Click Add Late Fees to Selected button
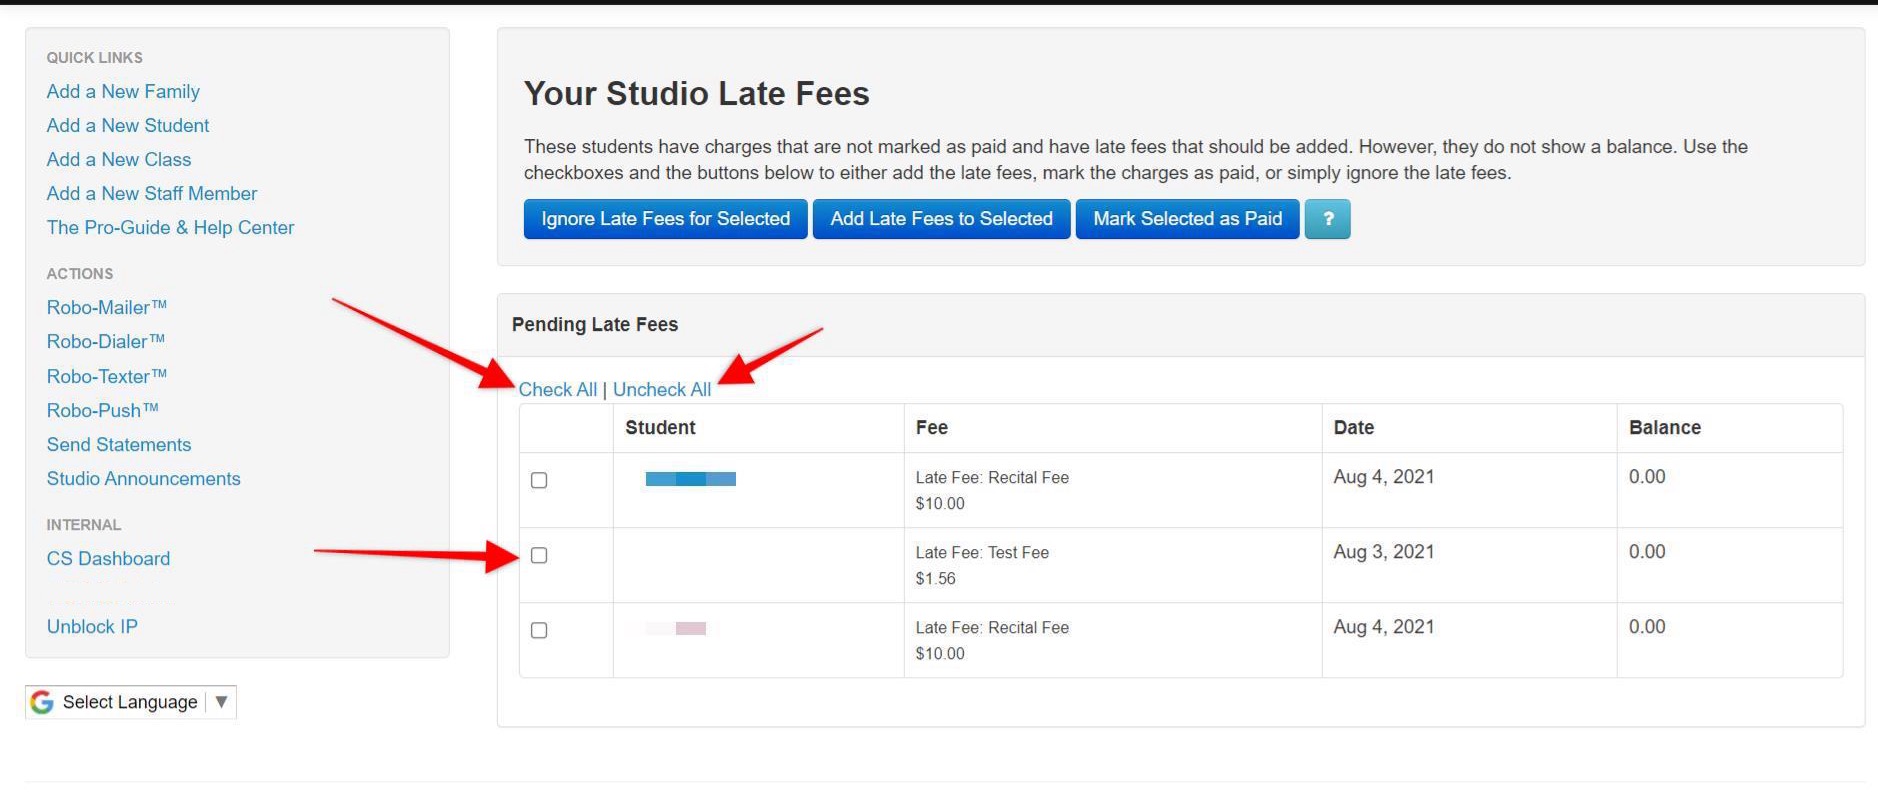Viewport: 1878px width, 798px height. click(941, 219)
